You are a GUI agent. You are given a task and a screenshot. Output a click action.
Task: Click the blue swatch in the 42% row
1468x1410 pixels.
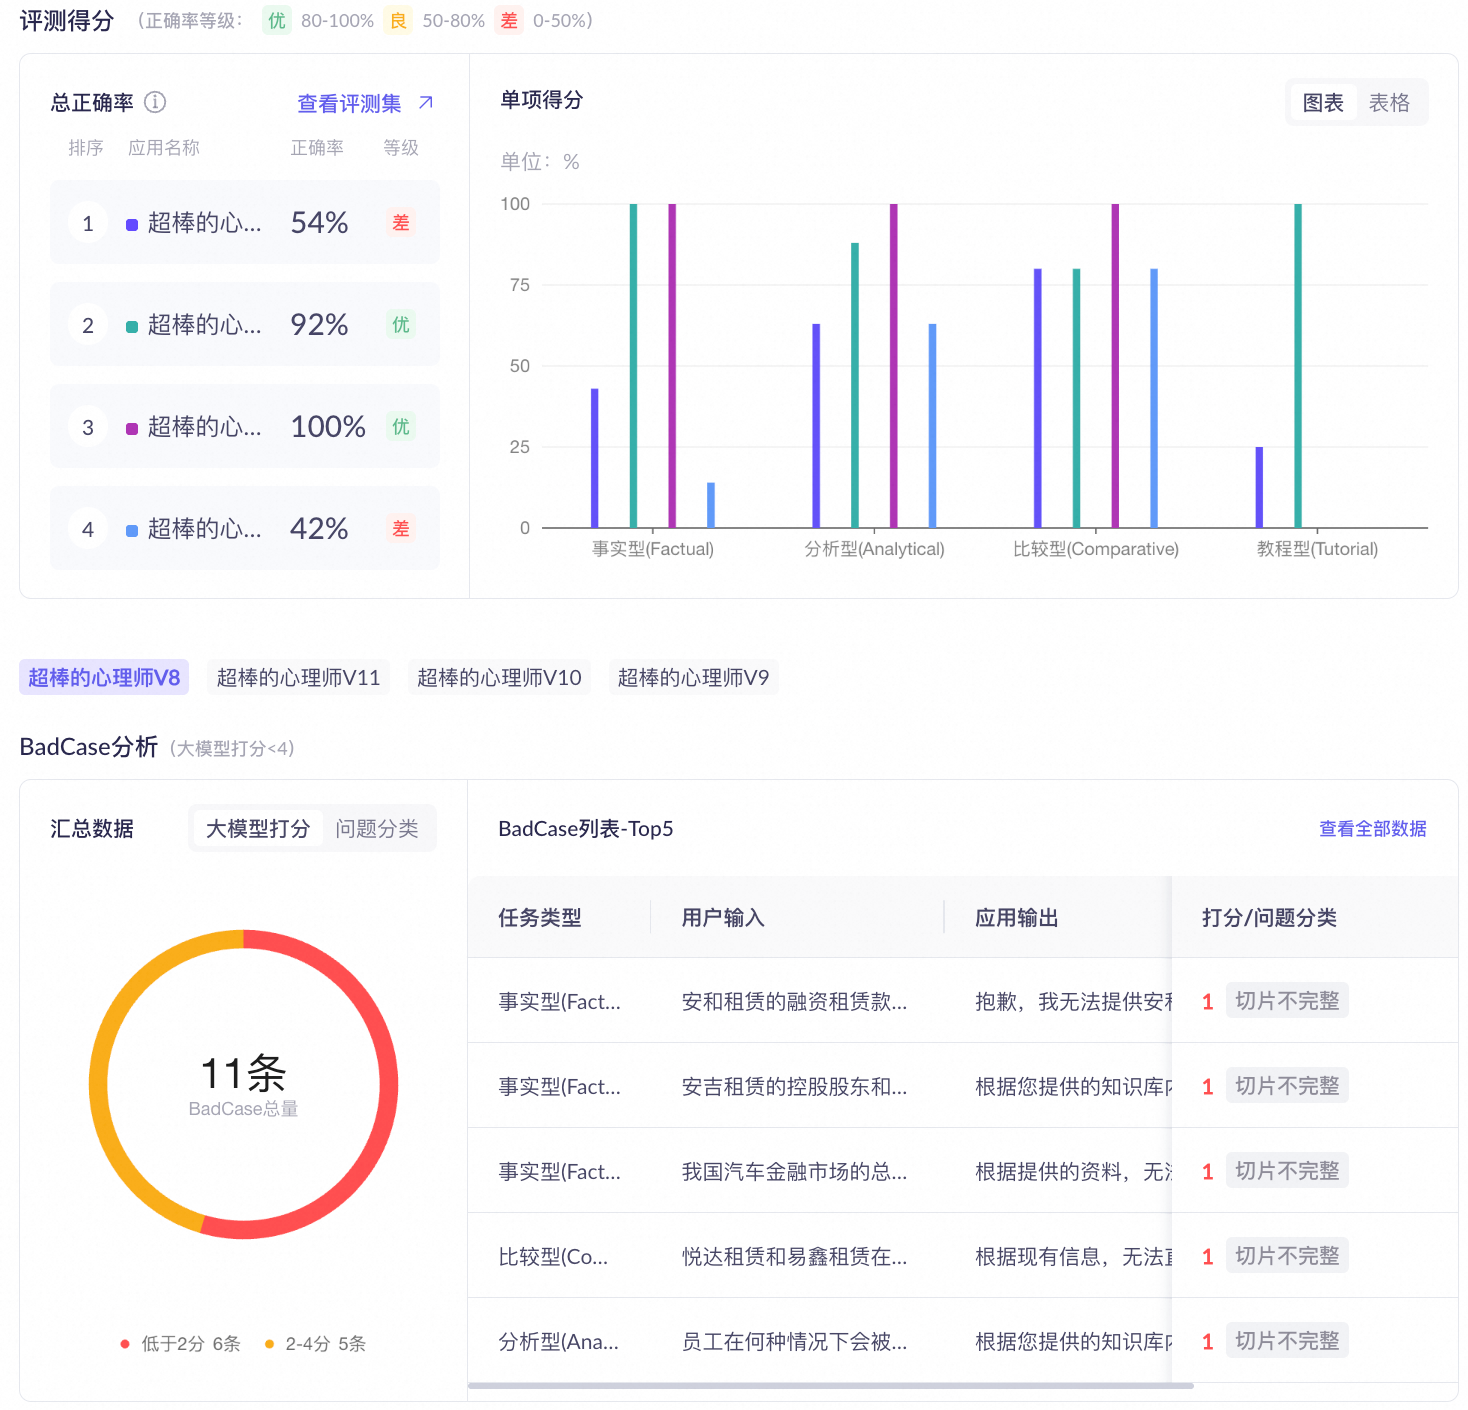click(x=132, y=530)
